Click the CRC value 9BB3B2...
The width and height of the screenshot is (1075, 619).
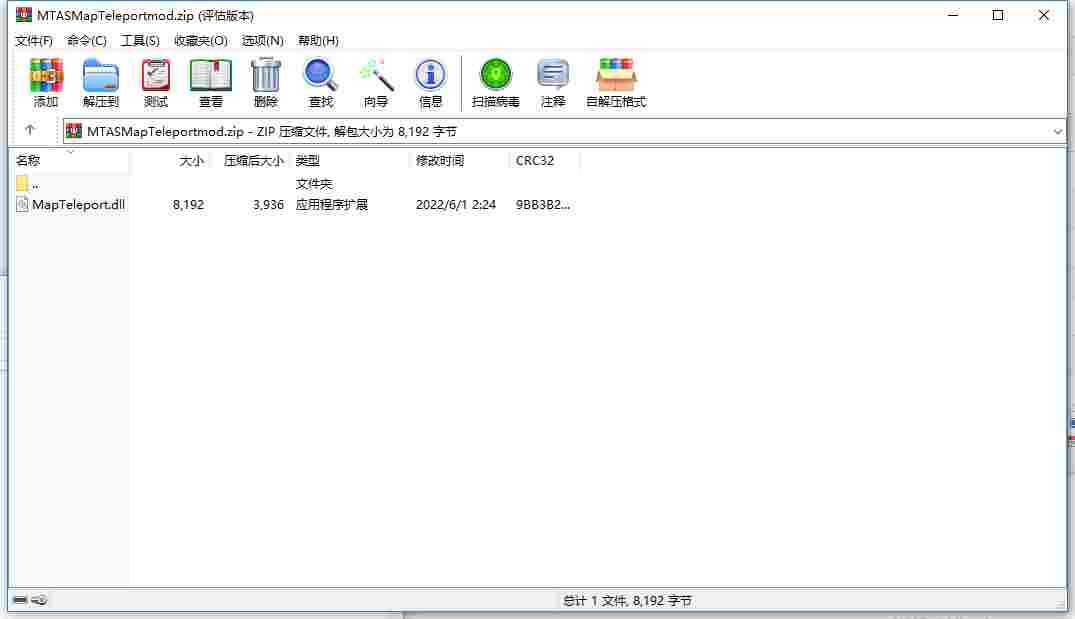coord(542,204)
